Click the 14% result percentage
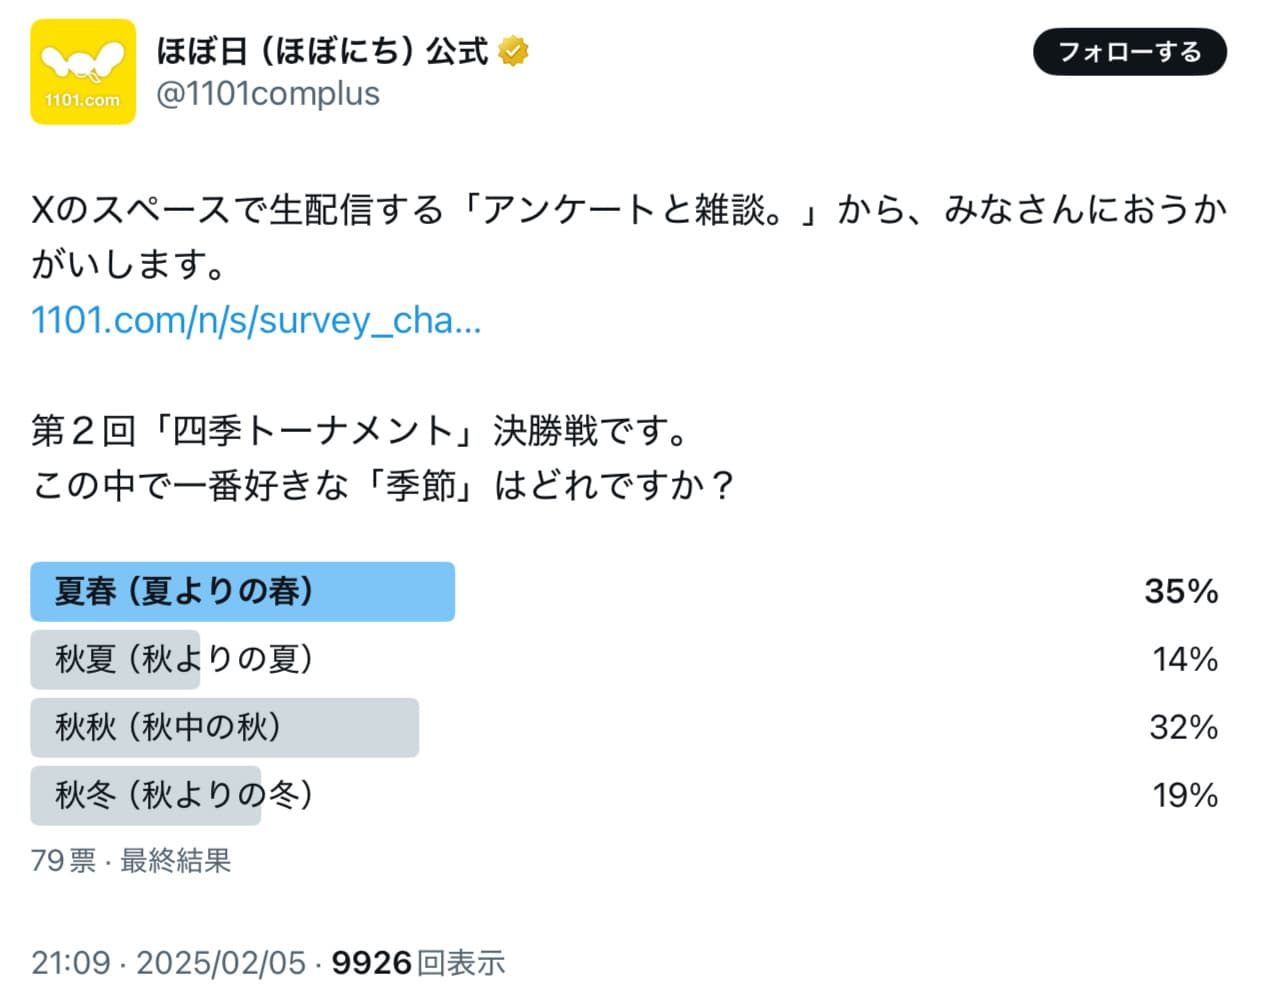The height and width of the screenshot is (1004, 1281). pyautogui.click(x=1185, y=659)
